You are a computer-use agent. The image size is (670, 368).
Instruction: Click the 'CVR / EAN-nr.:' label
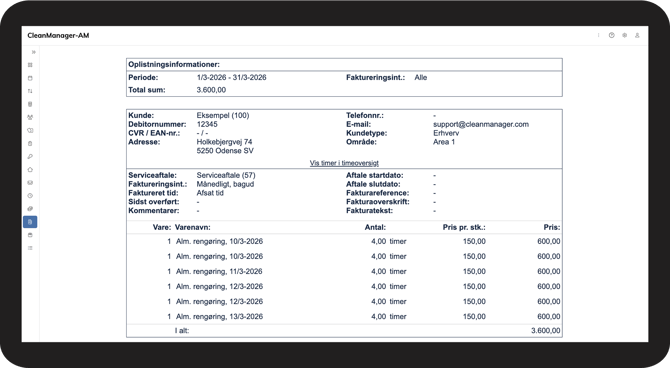pos(154,133)
